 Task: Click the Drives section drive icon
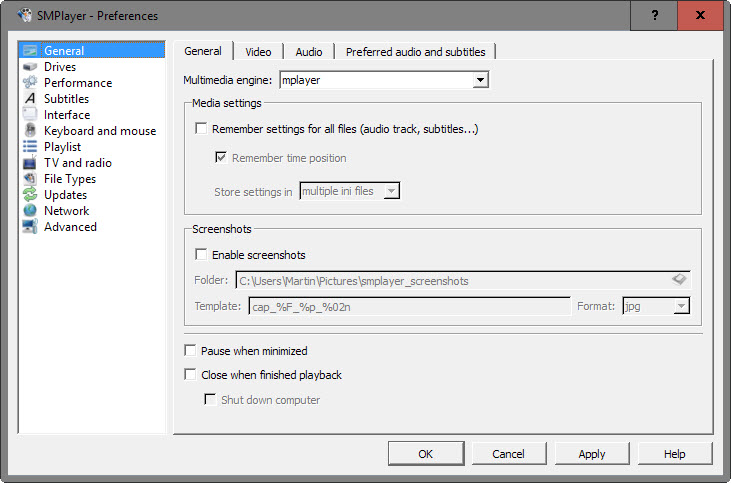pyautogui.click(x=30, y=67)
